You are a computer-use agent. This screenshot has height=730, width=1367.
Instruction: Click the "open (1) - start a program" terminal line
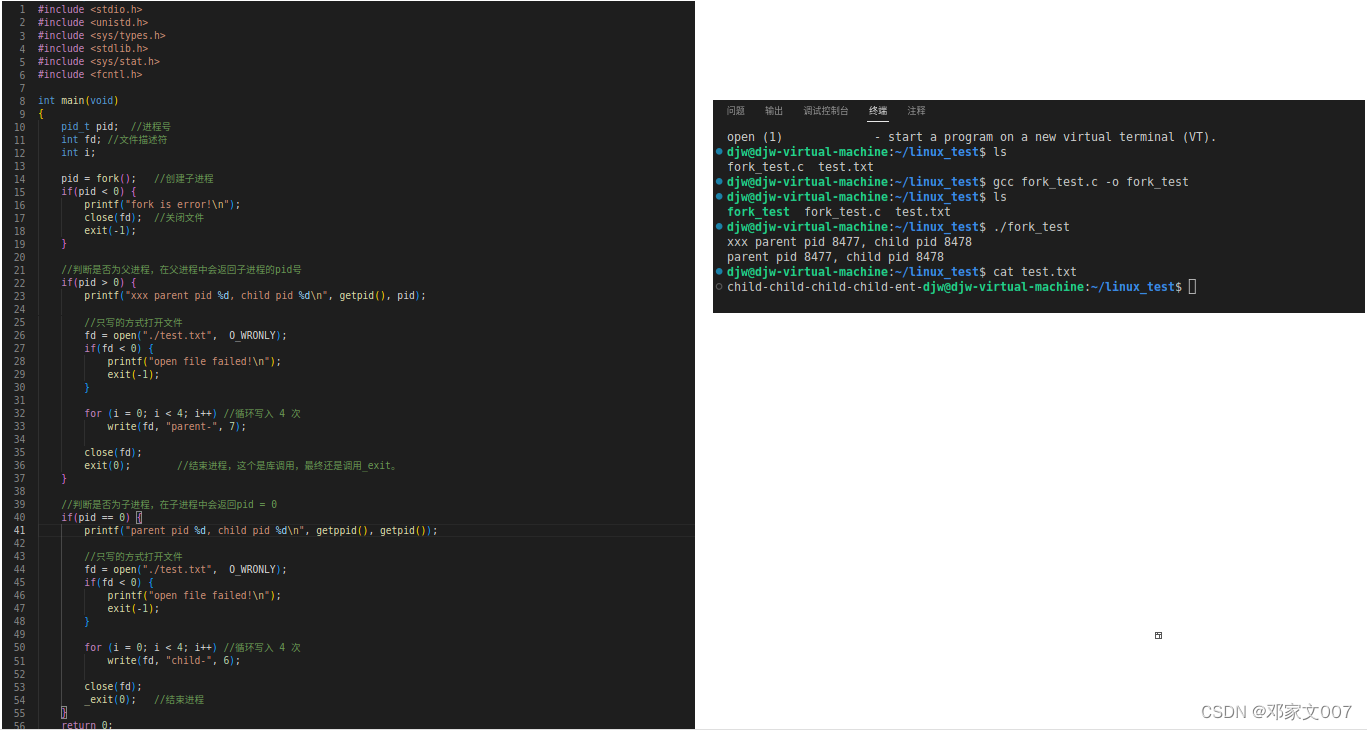pos(971,137)
